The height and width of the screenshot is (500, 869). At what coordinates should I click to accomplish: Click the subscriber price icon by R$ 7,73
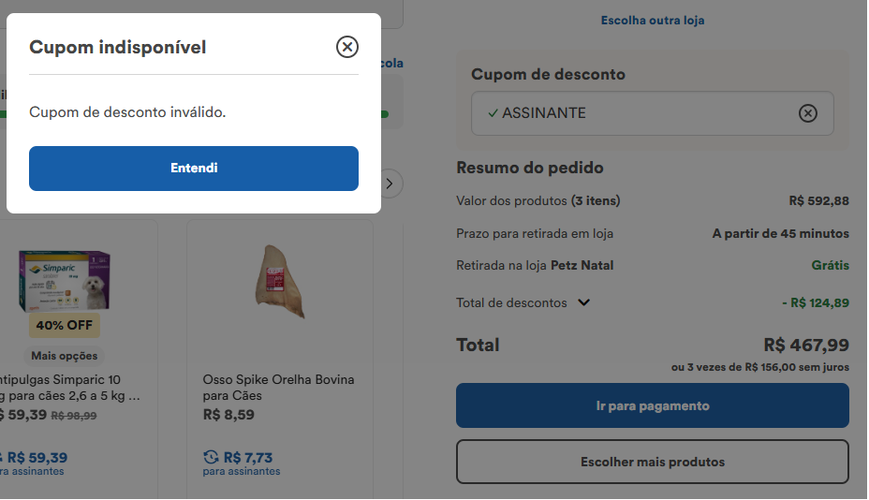[210, 457]
